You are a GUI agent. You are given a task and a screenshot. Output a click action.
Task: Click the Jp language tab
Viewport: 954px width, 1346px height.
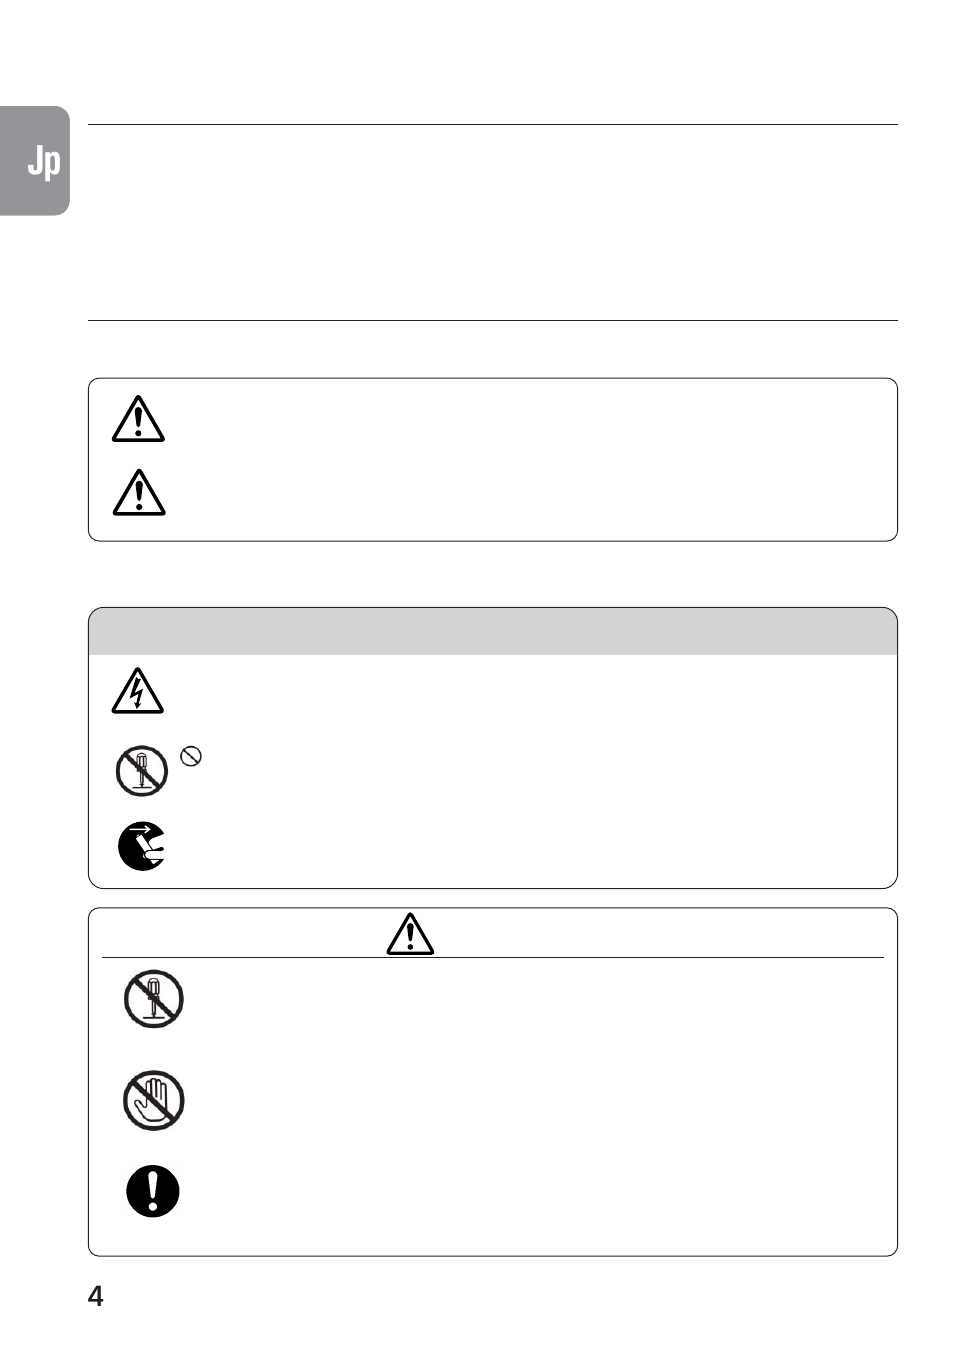[x=35, y=161]
